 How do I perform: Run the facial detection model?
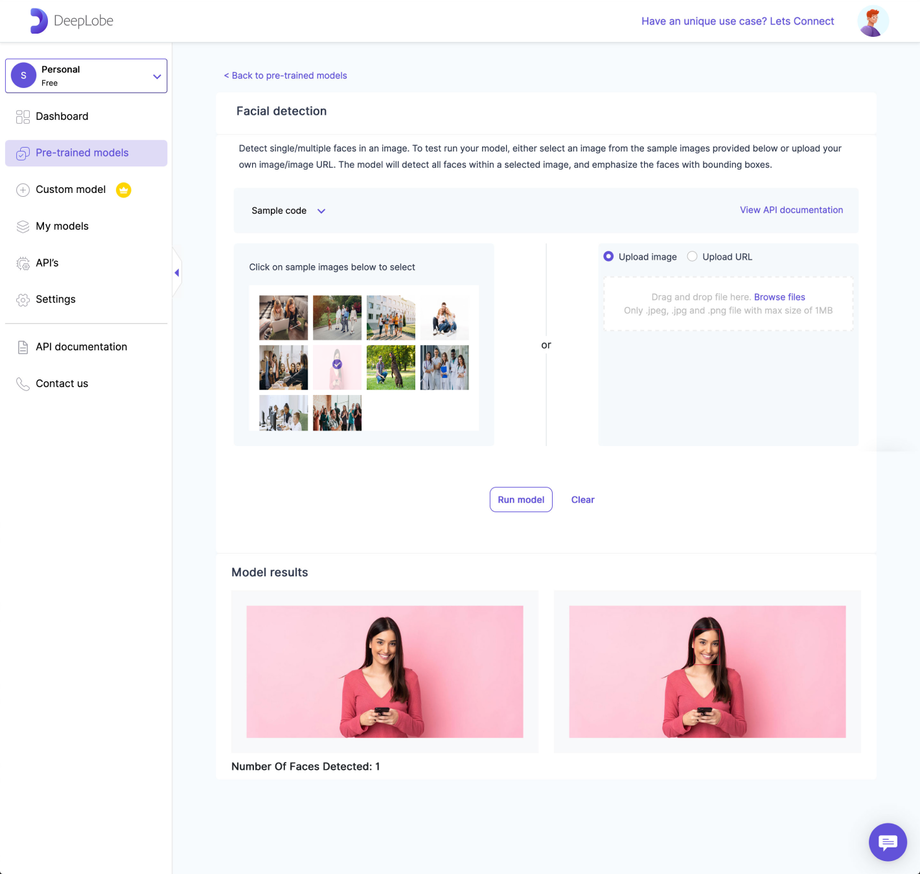click(x=521, y=499)
